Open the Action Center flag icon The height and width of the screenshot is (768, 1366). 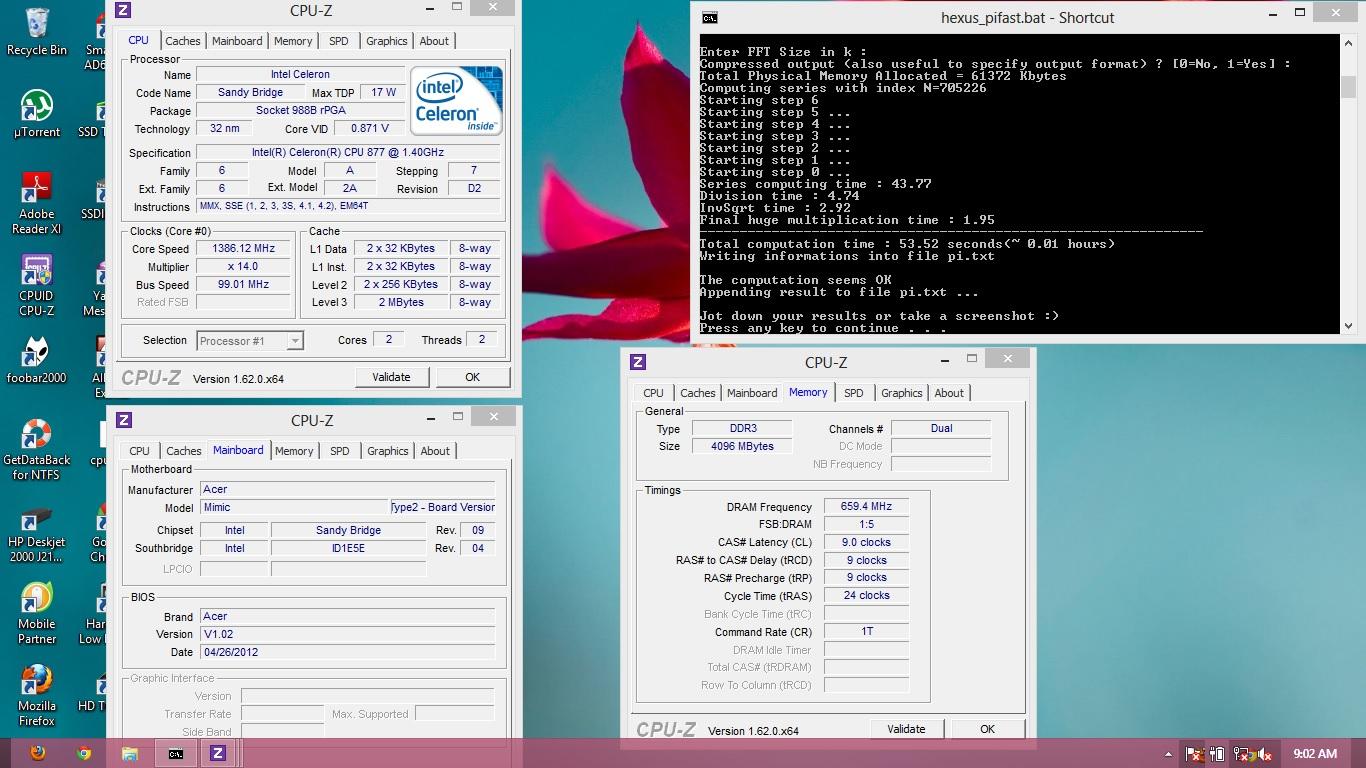point(1194,754)
